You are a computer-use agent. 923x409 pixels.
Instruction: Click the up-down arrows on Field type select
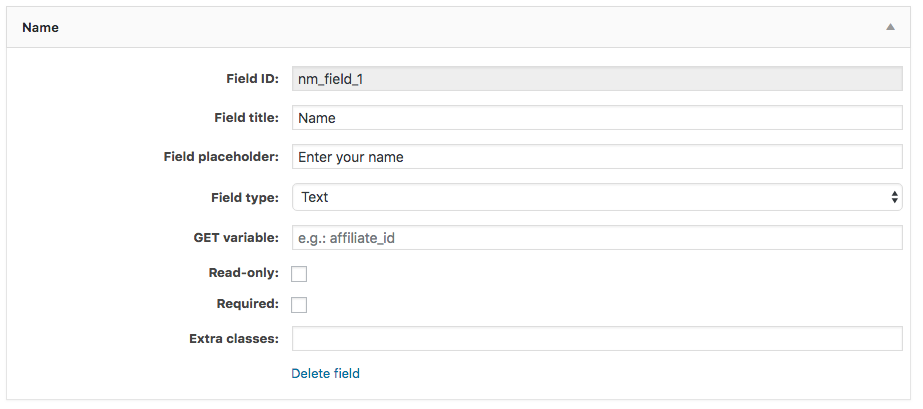[x=895, y=197]
